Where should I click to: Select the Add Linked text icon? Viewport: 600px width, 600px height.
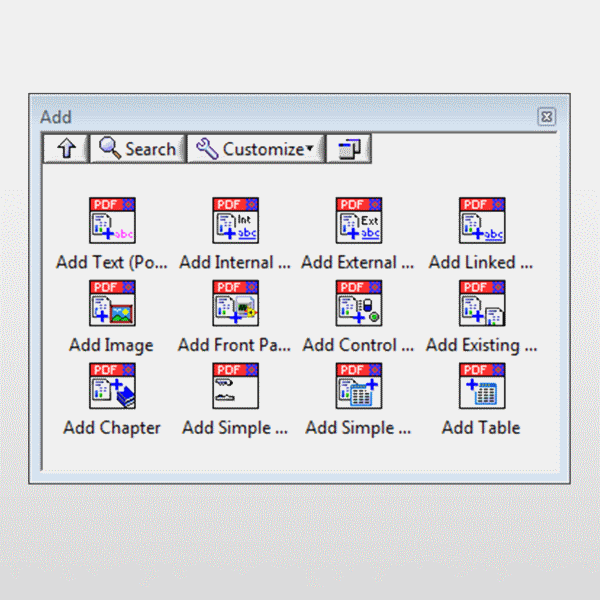pos(482,220)
